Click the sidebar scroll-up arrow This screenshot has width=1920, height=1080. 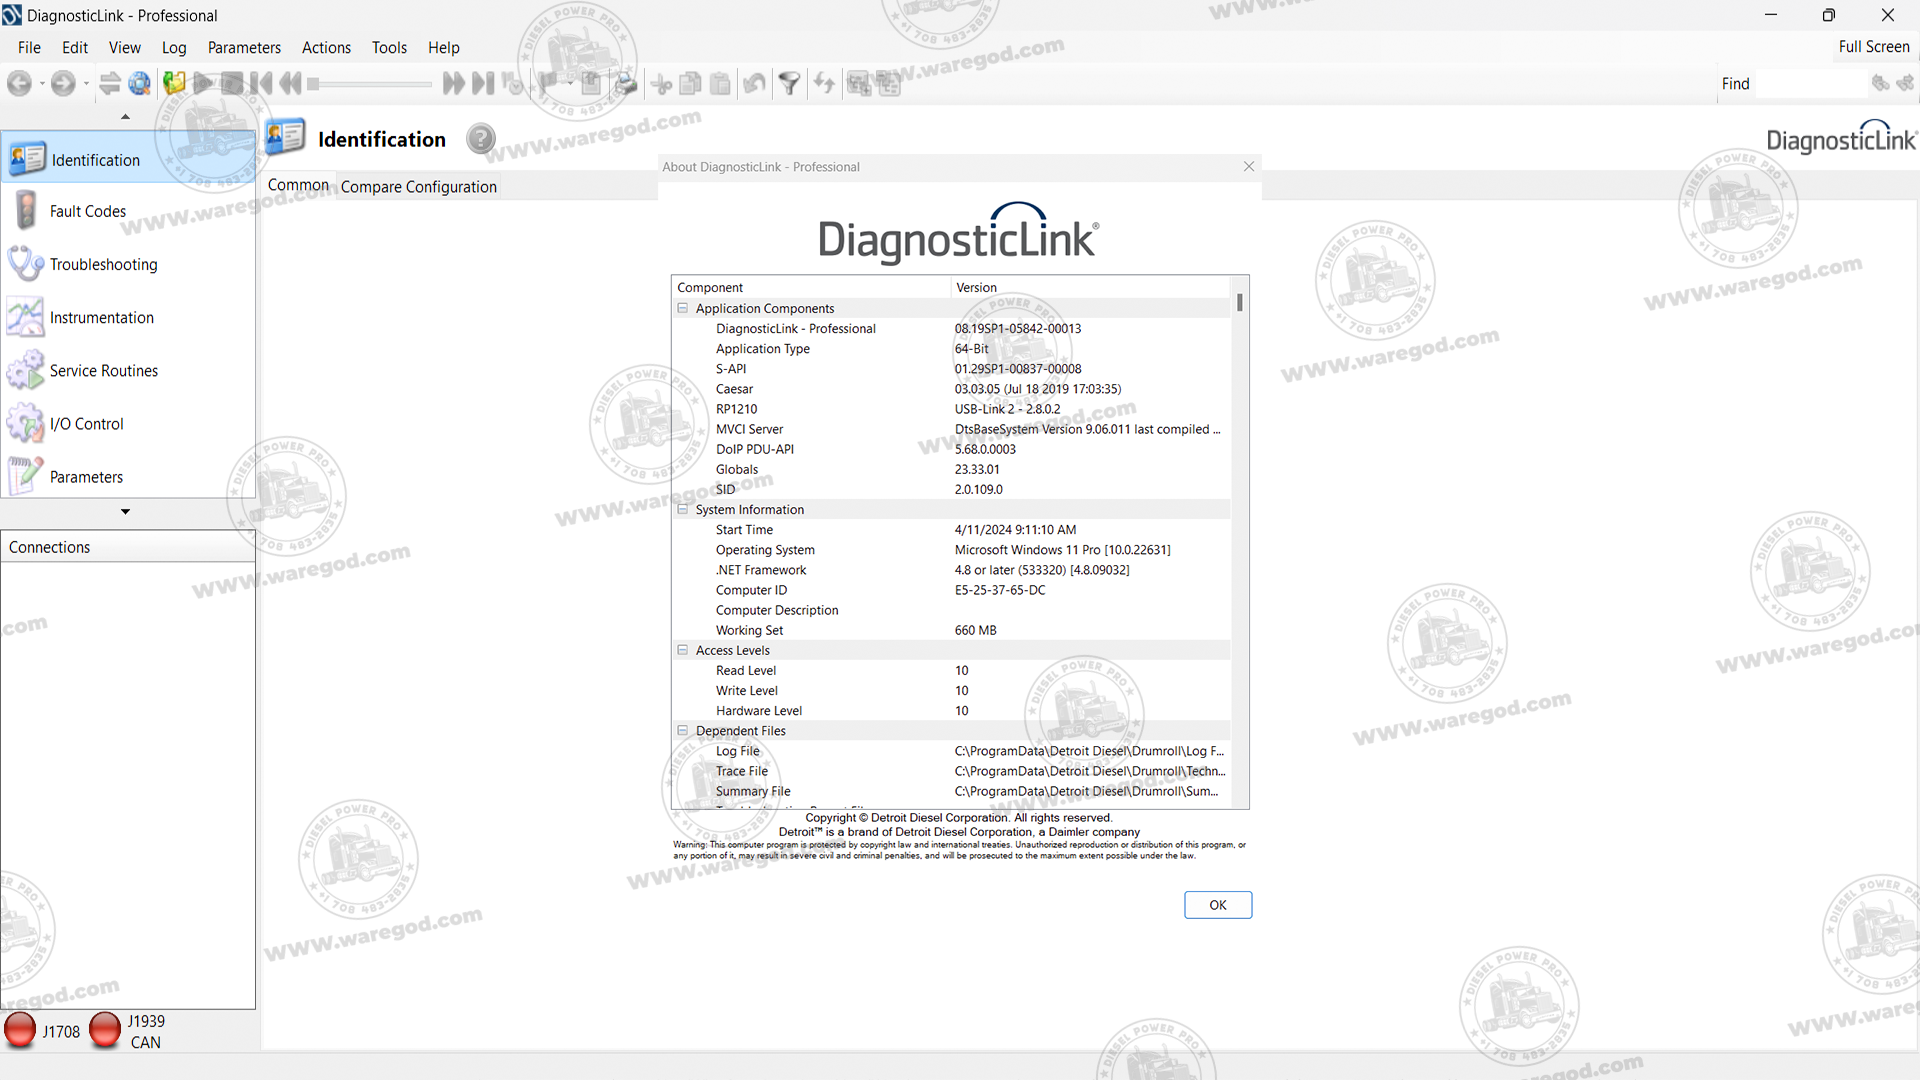125,117
